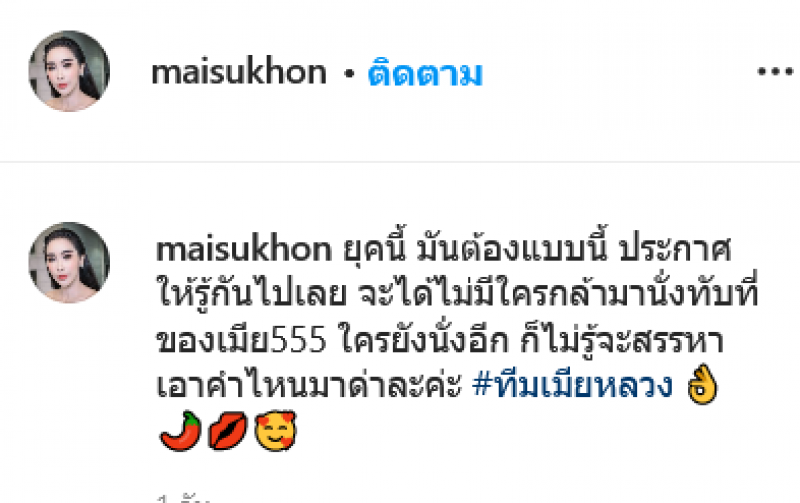
Task: Click the word ประกาศ in the caption
Action: coord(674,249)
